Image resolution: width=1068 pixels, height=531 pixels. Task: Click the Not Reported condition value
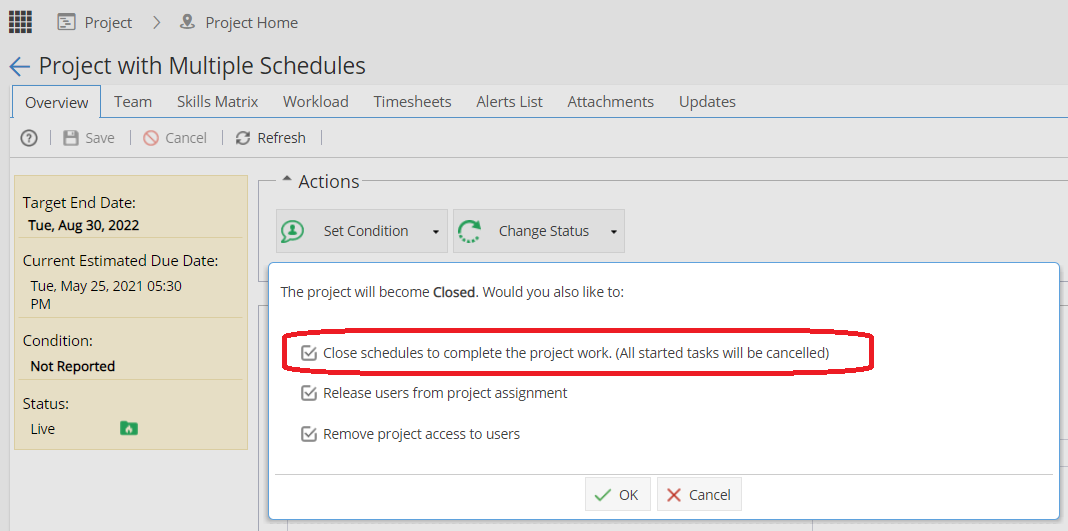click(73, 366)
